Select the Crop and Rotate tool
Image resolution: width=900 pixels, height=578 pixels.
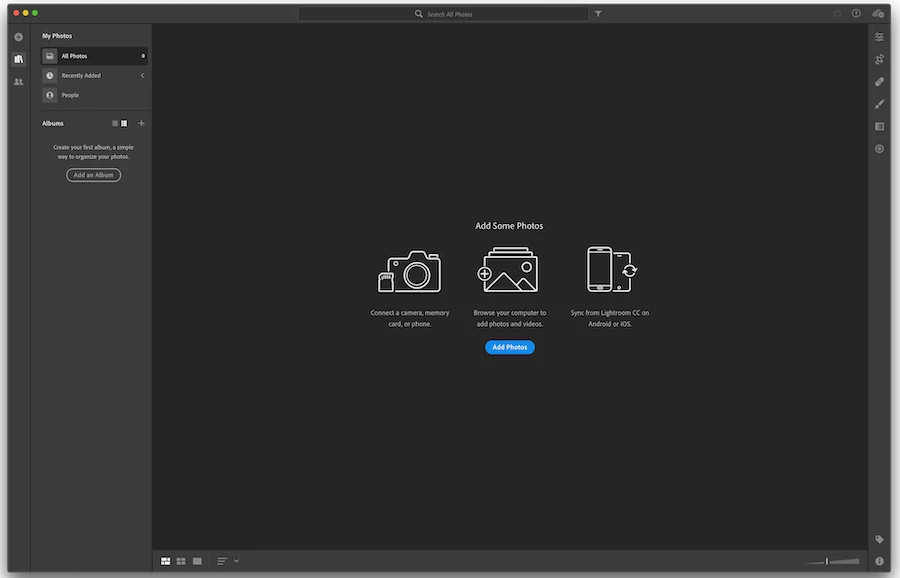coord(879,59)
